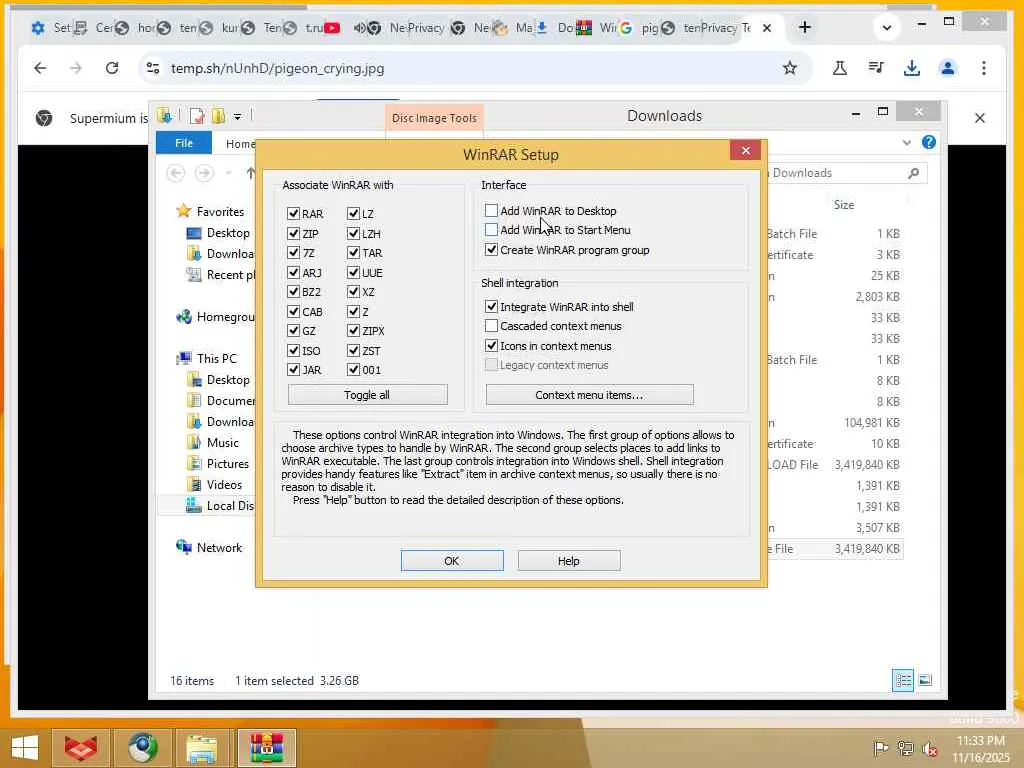Open browser downloads icon
The image size is (1024, 768).
coord(912,68)
